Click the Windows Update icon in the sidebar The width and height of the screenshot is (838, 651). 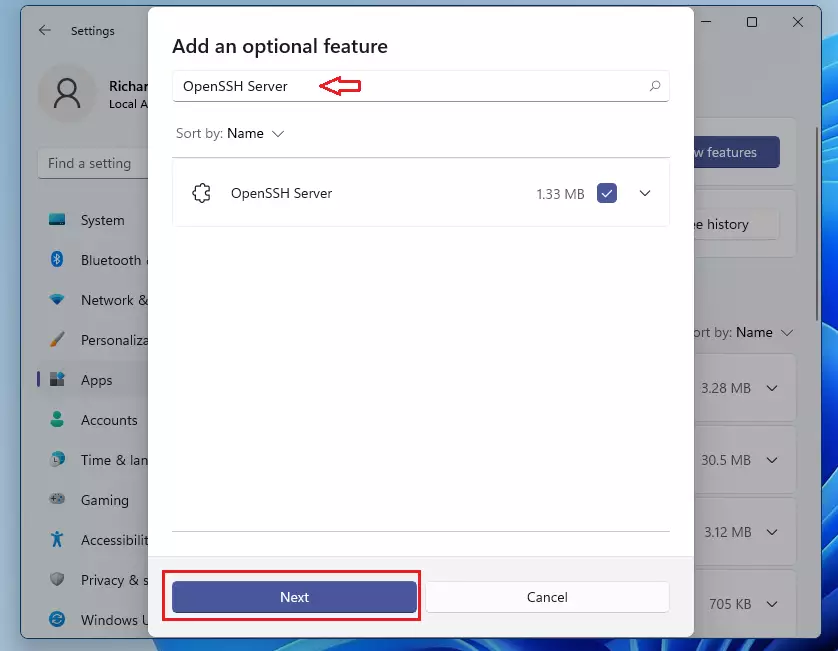click(x=57, y=619)
